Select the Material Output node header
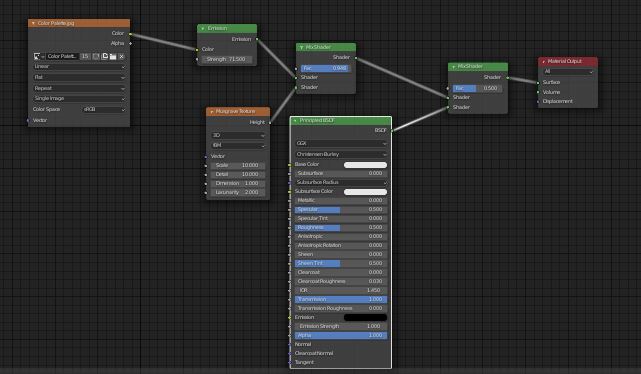The image size is (641, 374). click(x=568, y=61)
